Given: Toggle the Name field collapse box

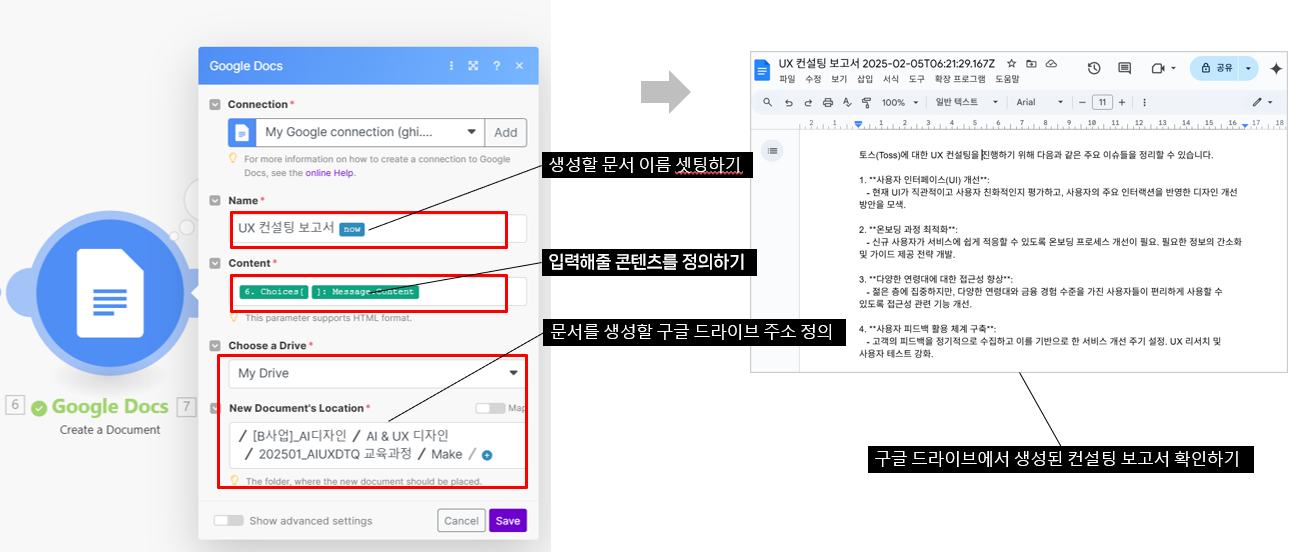Looking at the screenshot, I should 215,200.
